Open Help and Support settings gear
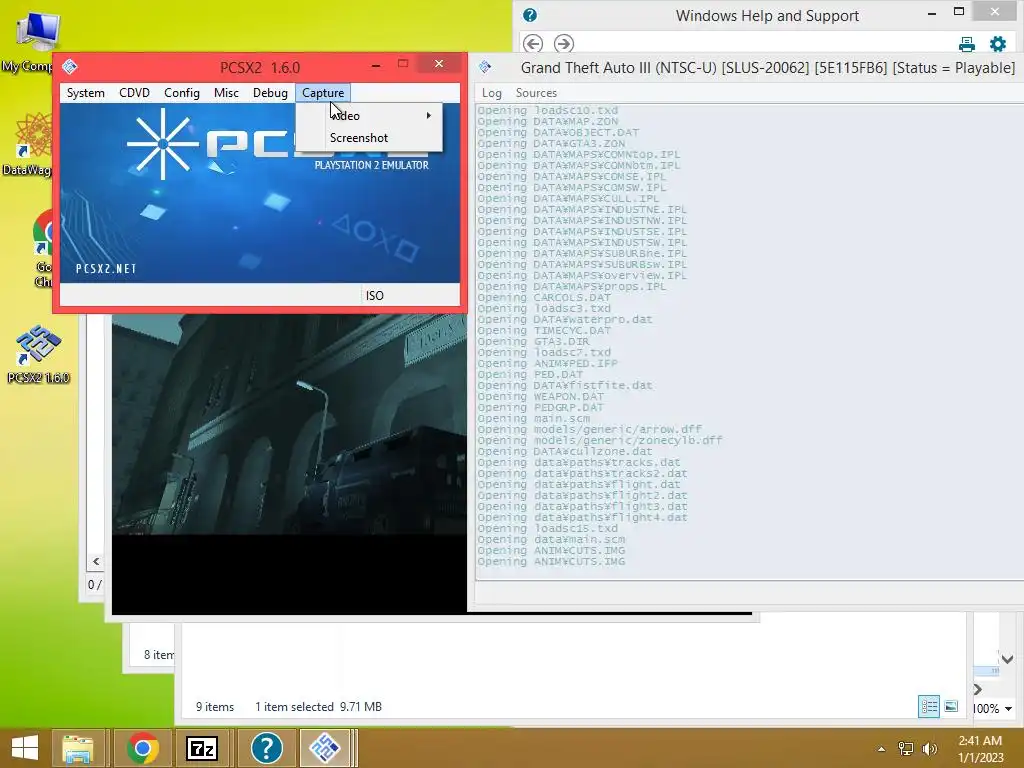This screenshot has height=768, width=1024. [998, 44]
